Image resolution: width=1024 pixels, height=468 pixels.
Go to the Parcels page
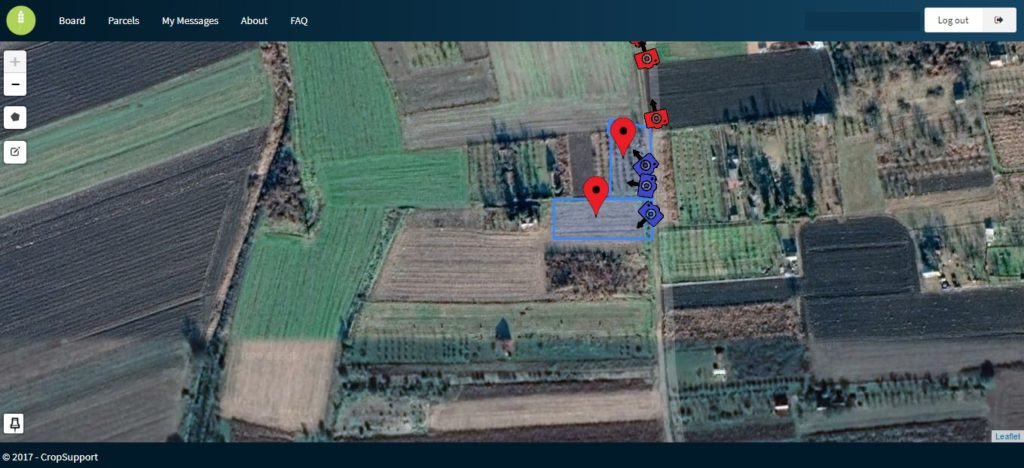(x=123, y=20)
